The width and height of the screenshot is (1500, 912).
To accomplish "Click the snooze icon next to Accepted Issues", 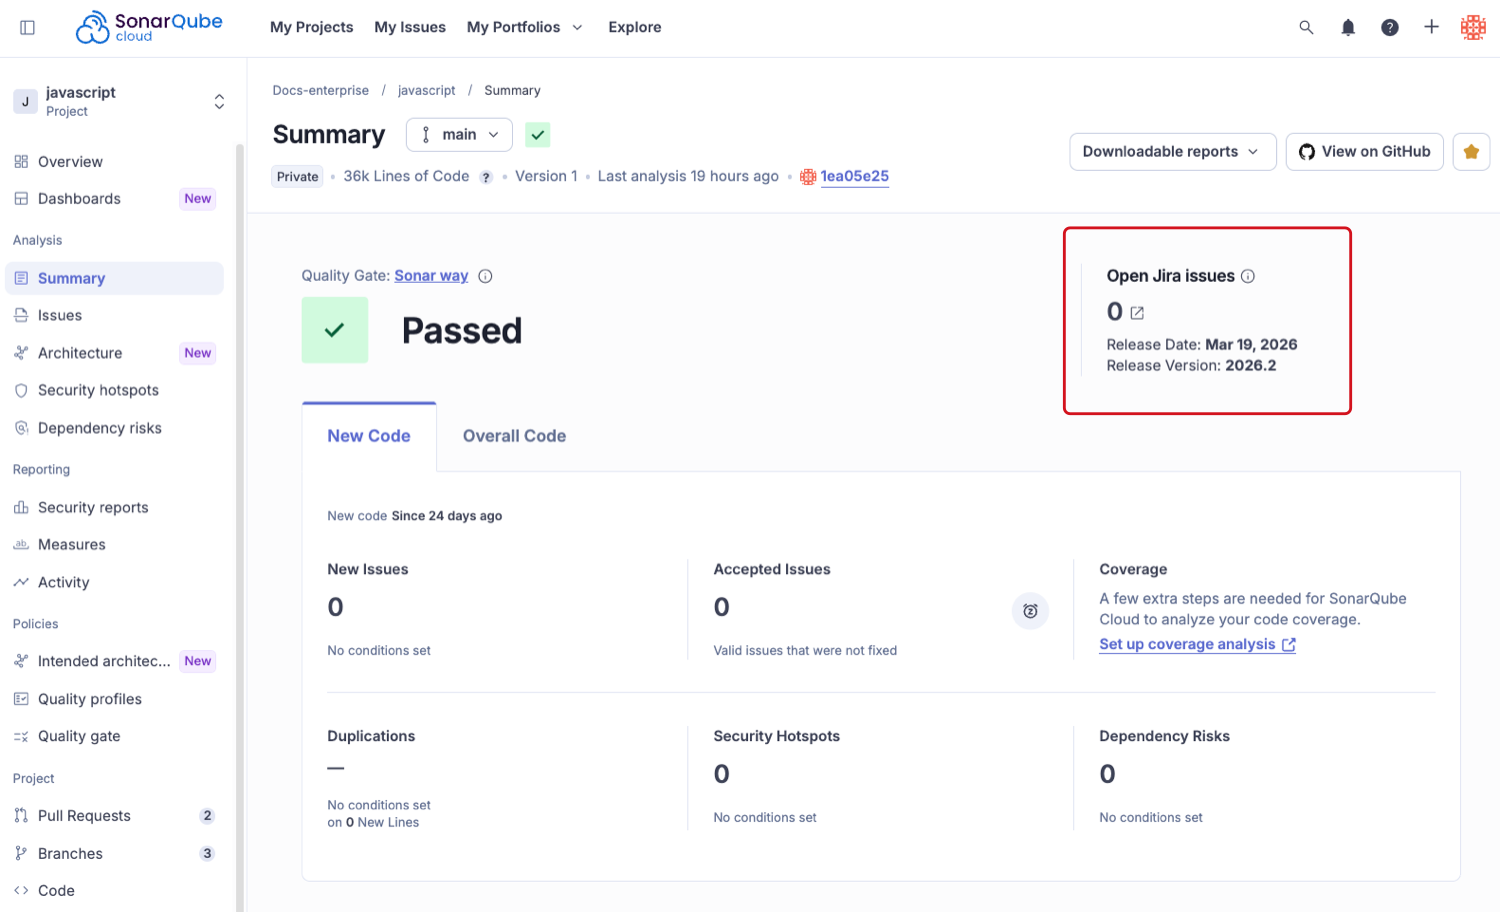I will point(1030,610).
